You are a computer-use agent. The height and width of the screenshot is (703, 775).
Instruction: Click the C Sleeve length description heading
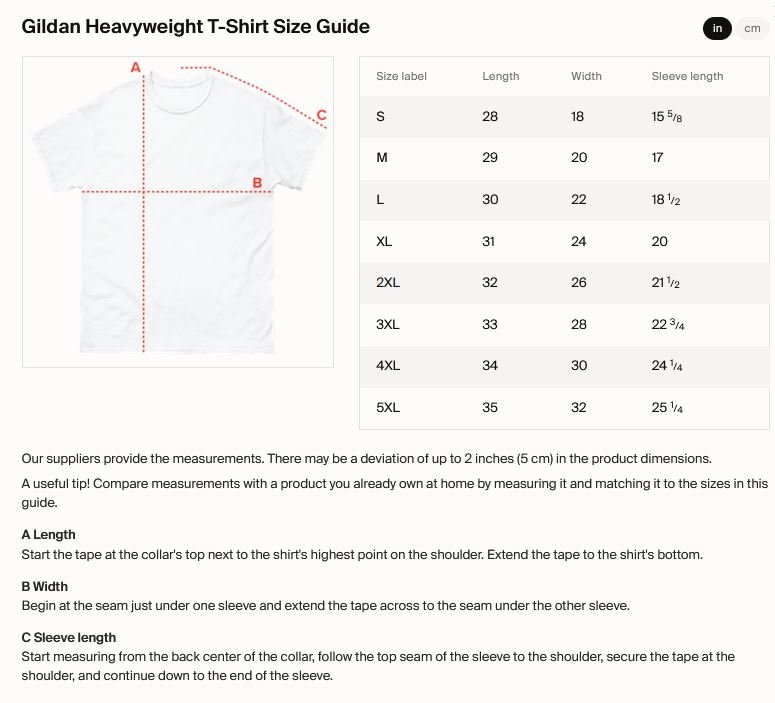tap(69, 637)
